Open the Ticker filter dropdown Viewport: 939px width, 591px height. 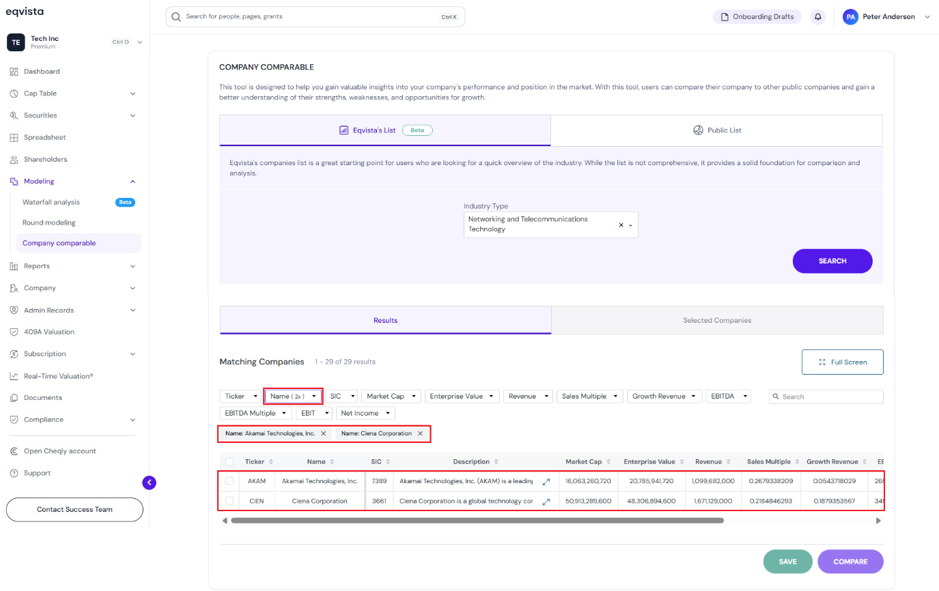click(241, 396)
